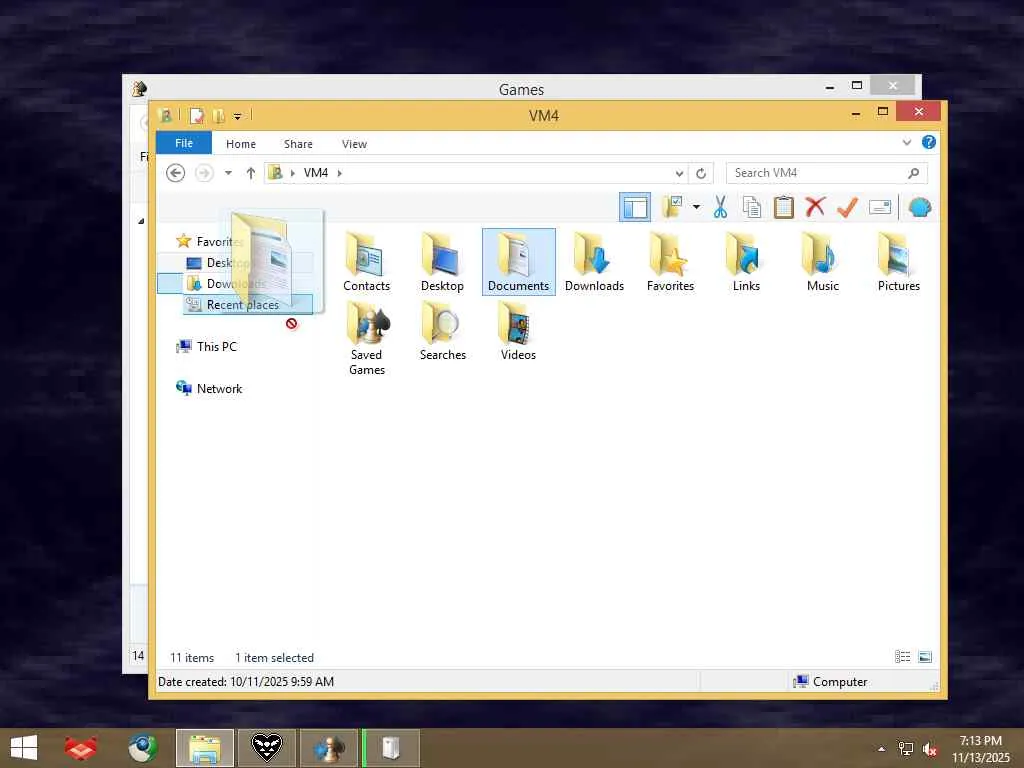Image resolution: width=1024 pixels, height=768 pixels.
Task: Go up one folder level
Action: click(251, 173)
